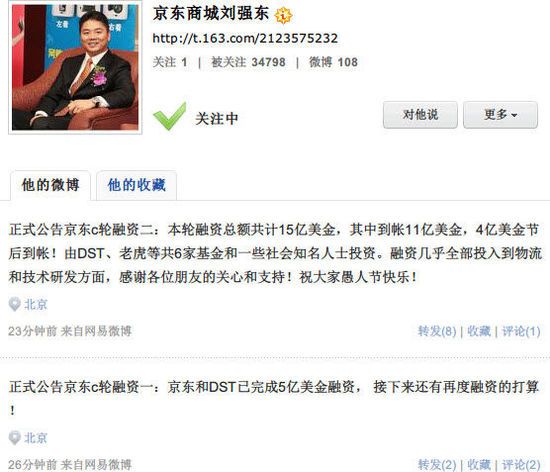Screen dimensions: 550x472
Task: Click the 被关注 34798 followers count
Action: coord(248,62)
